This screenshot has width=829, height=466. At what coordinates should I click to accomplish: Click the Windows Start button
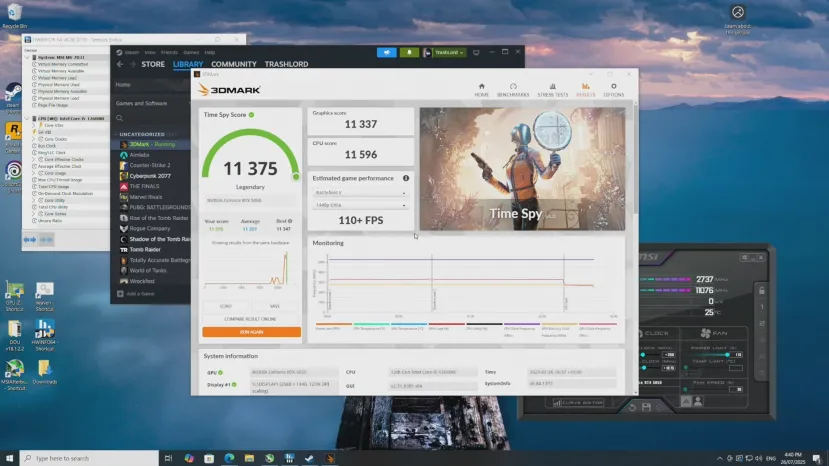click(10, 458)
